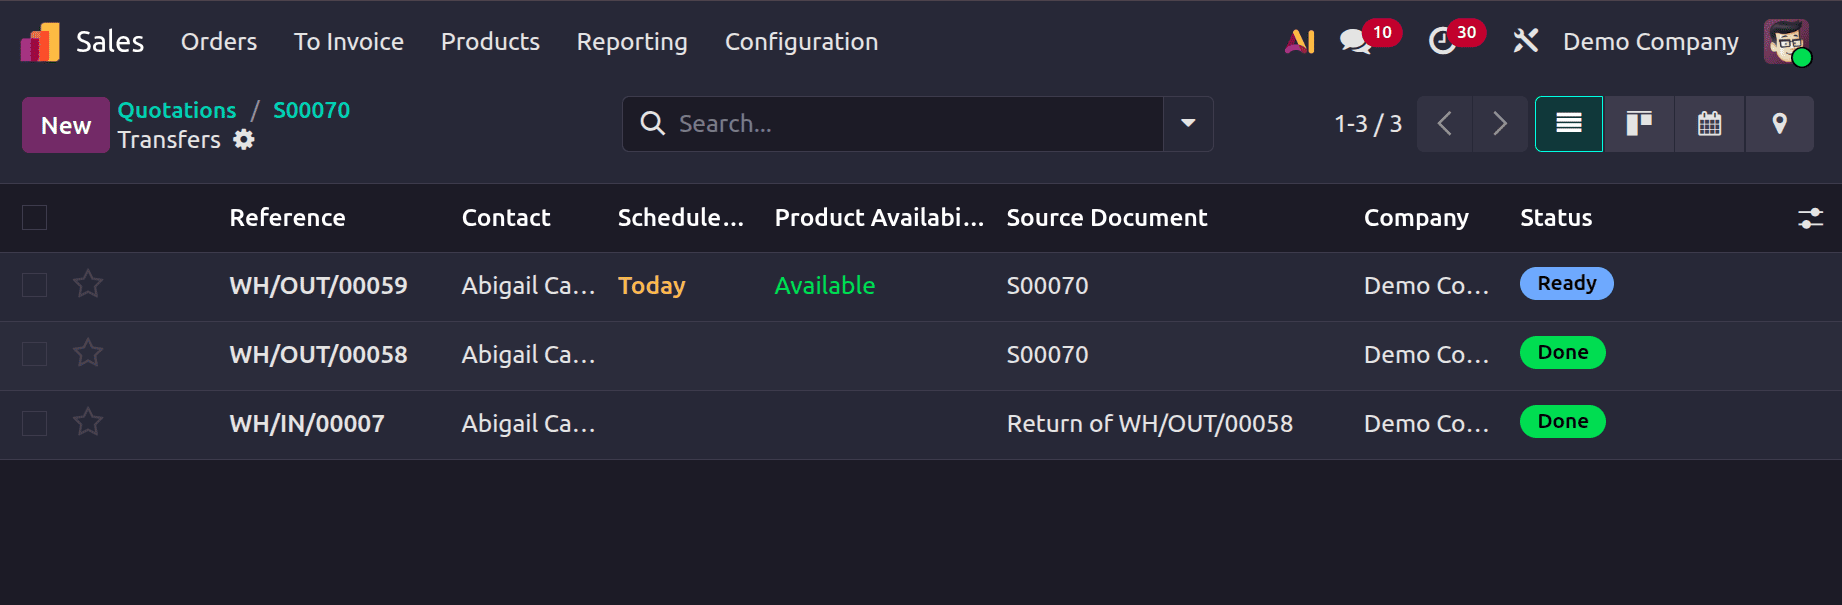The image size is (1842, 605).
Task: Open the messages chat icon
Action: click(x=1355, y=42)
